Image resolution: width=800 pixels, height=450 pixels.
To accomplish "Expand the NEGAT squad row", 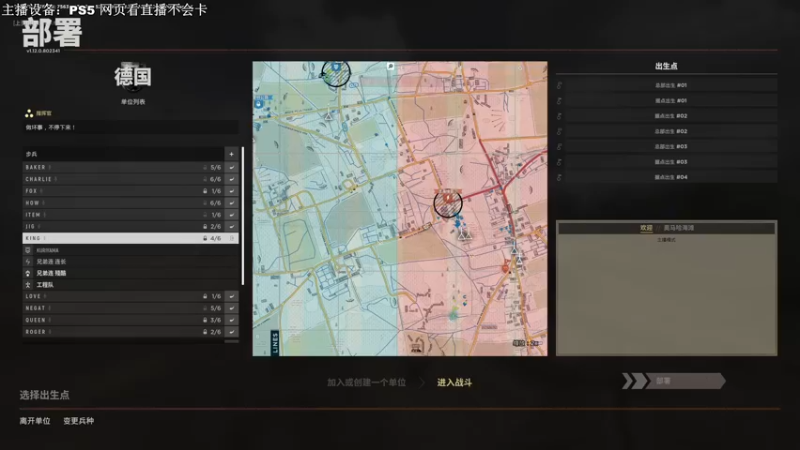I will pos(123,308).
